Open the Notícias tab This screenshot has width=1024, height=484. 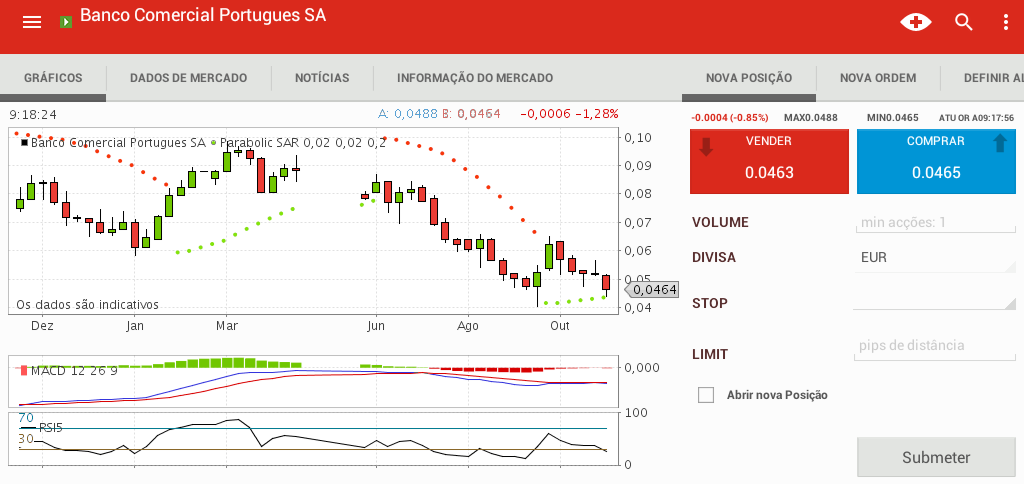tap(322, 78)
